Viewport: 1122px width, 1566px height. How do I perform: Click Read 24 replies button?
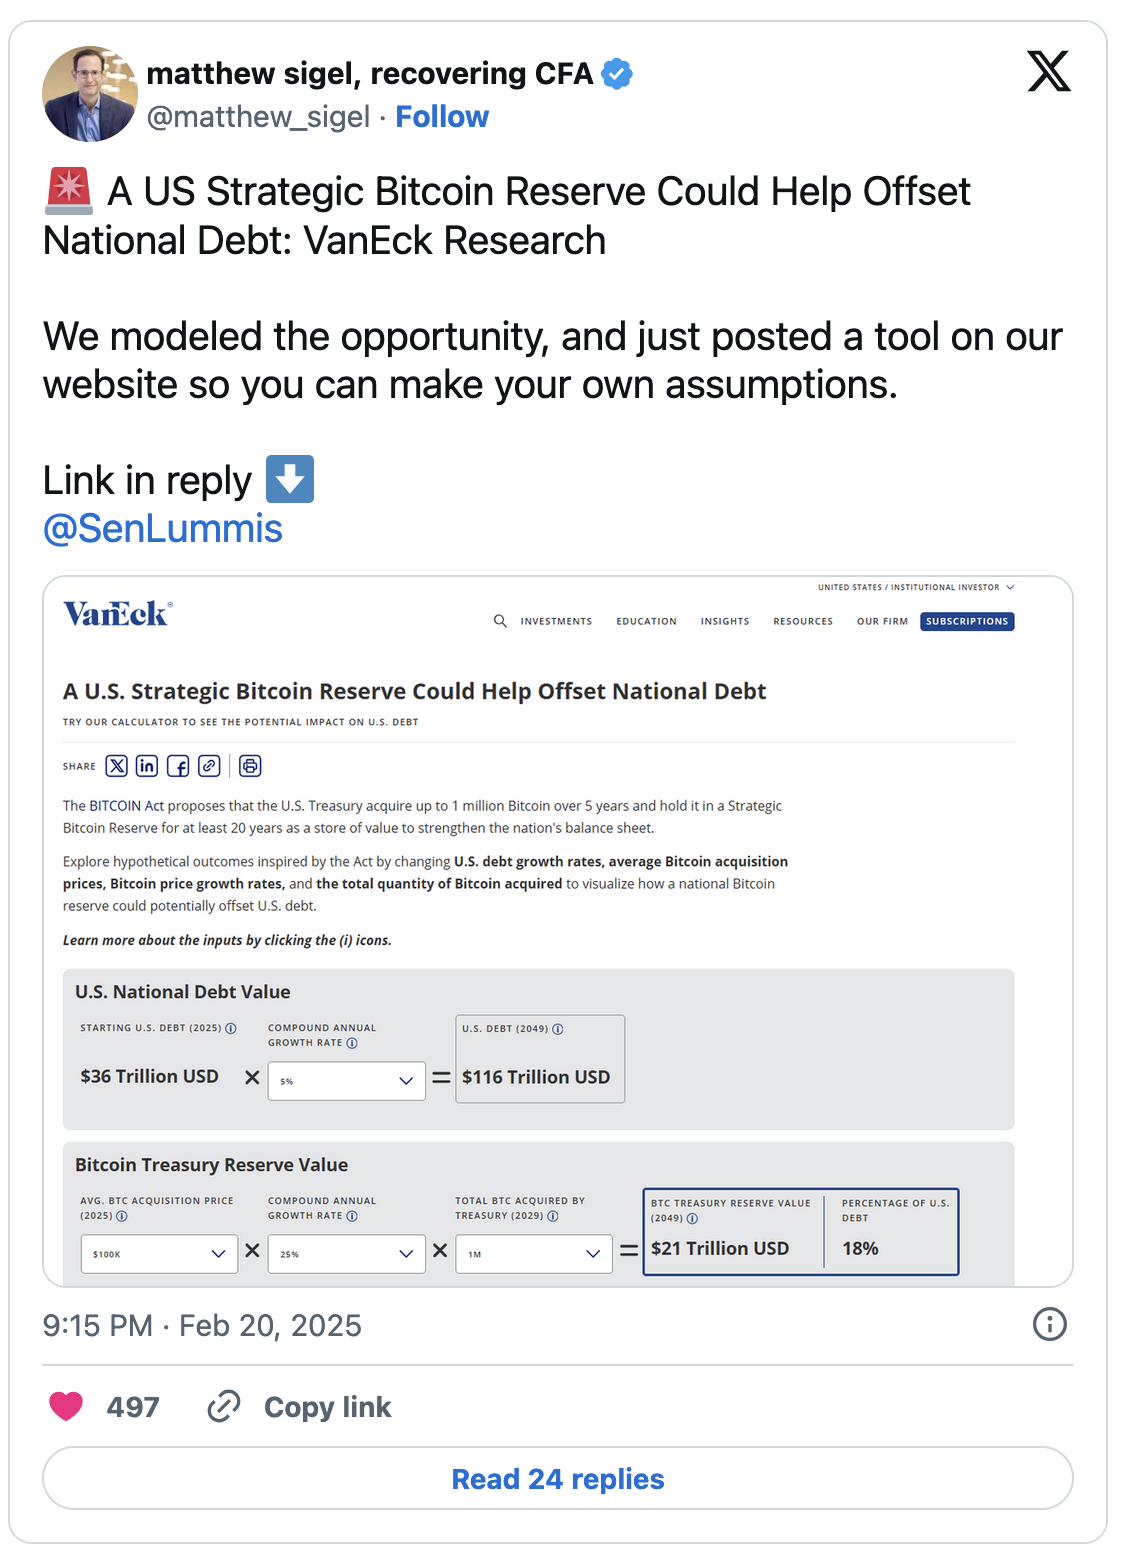click(558, 1478)
